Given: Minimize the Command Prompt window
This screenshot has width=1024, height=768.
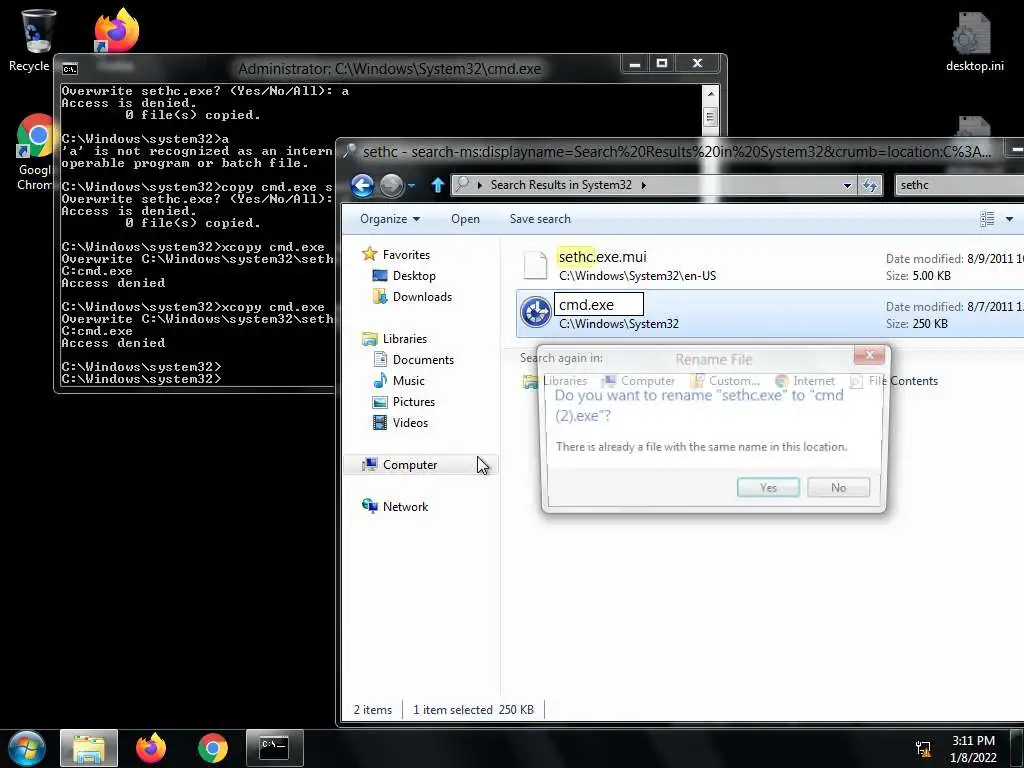Looking at the screenshot, I should [x=634, y=63].
